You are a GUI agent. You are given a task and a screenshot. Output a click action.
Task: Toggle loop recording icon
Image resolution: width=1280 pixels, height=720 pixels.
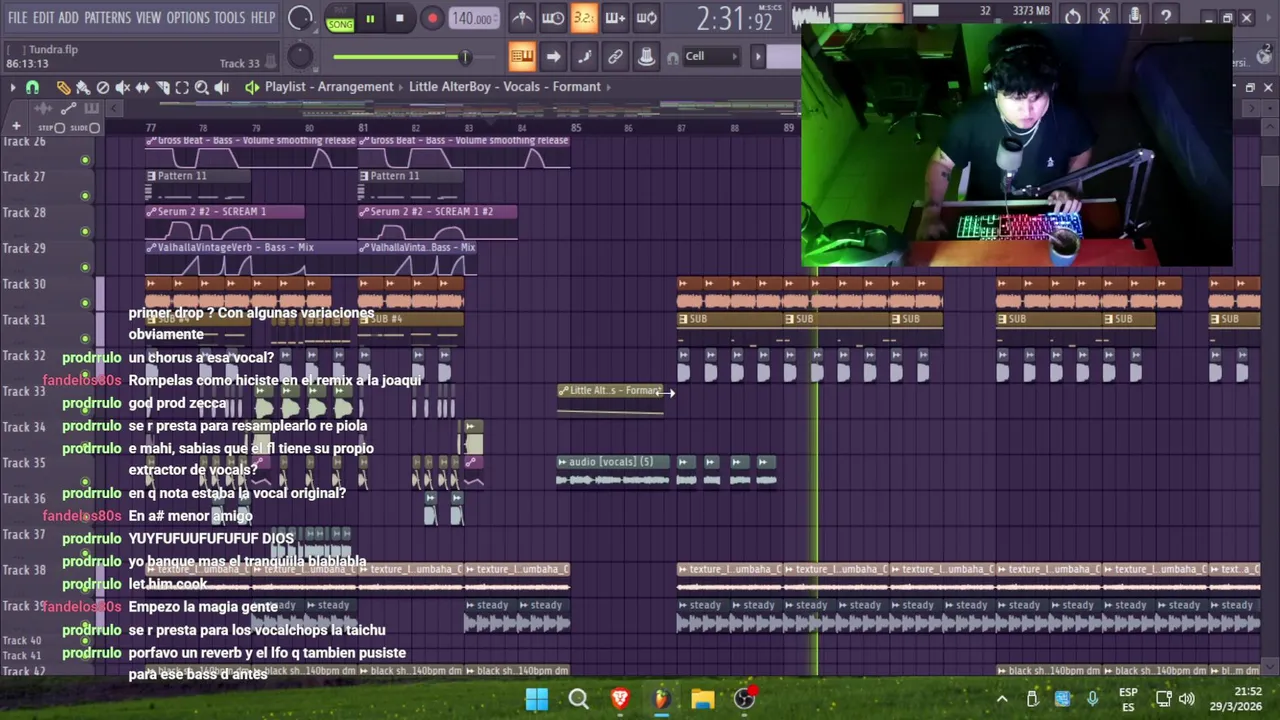646,18
